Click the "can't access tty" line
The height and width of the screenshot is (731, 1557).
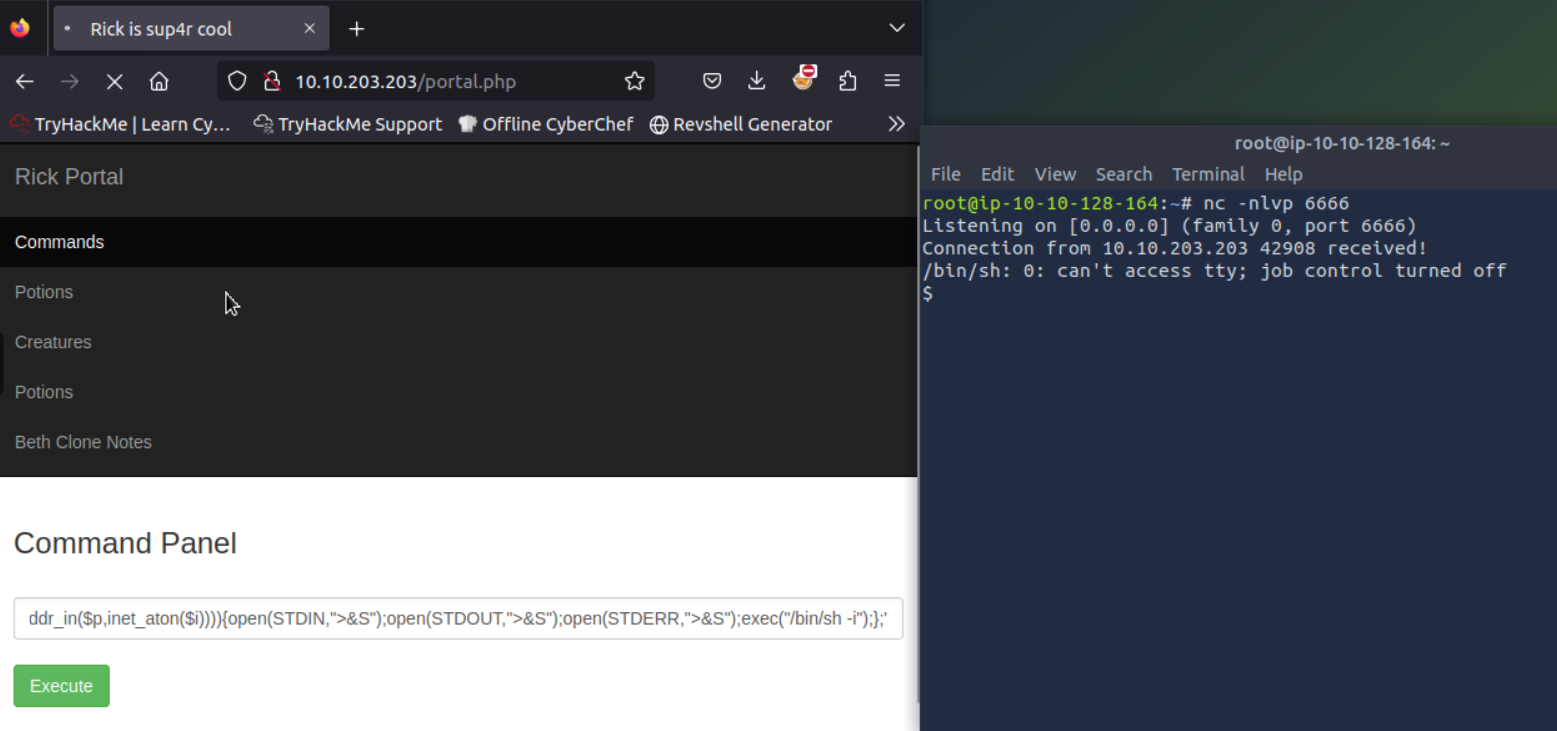coord(1214,271)
